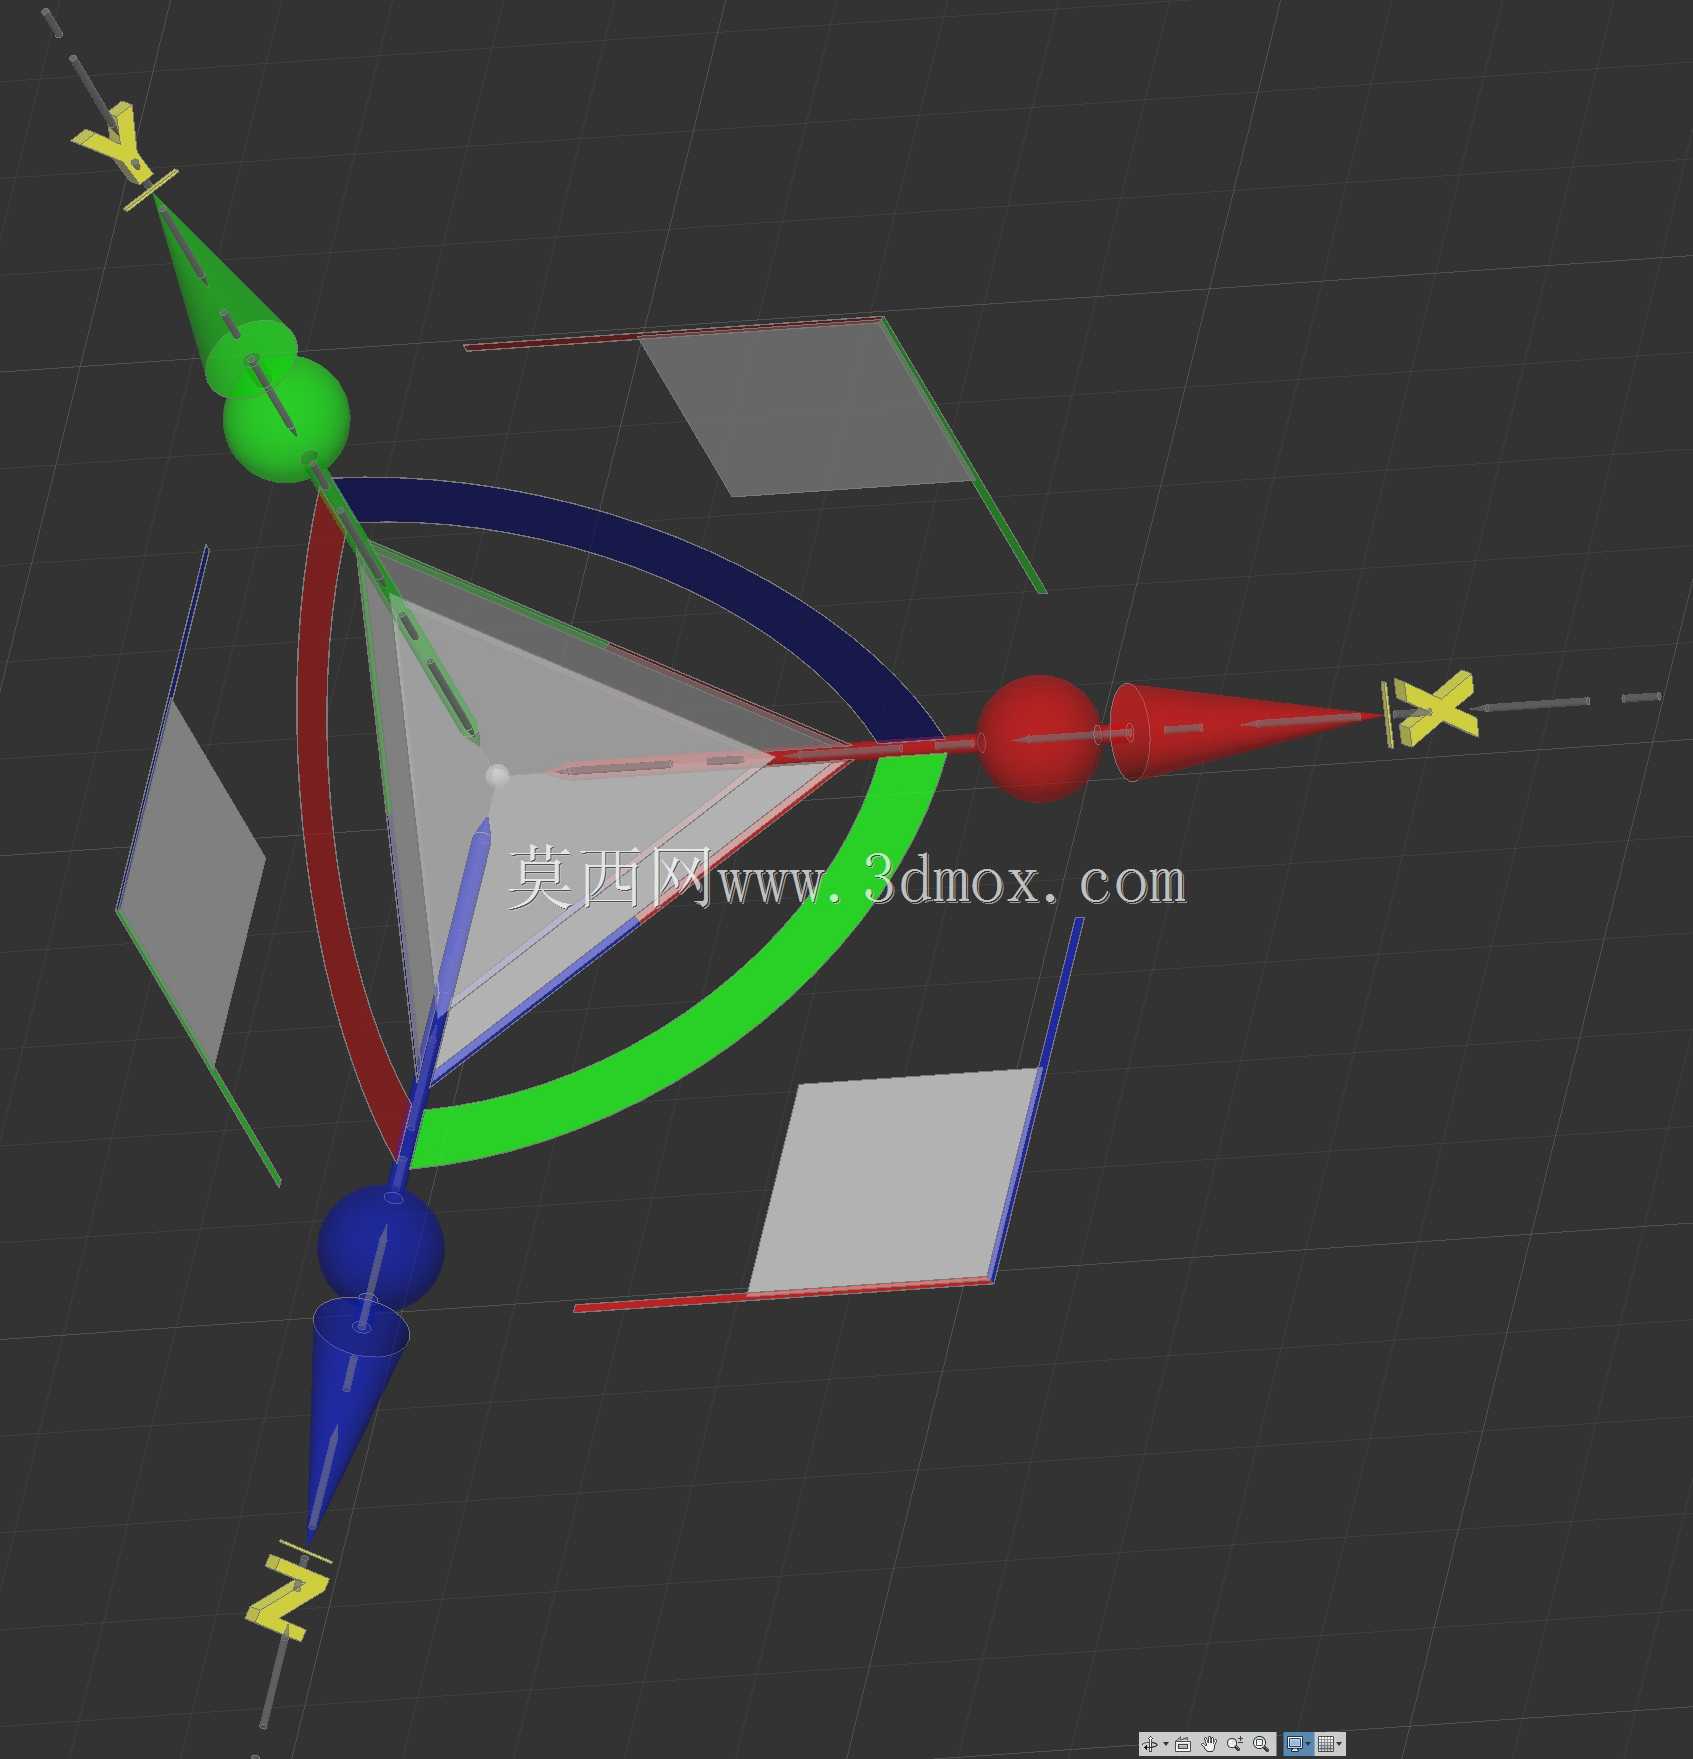
Task: Open the Grid and Snaps dropdown arrow
Action: pos(1339,1744)
